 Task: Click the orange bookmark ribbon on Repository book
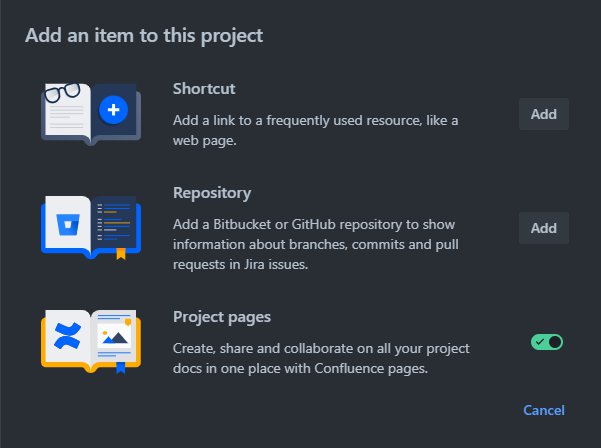(x=121, y=254)
